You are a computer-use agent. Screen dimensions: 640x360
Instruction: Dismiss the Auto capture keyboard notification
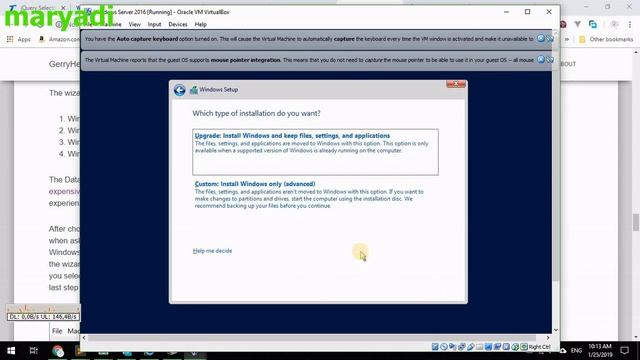click(541, 38)
